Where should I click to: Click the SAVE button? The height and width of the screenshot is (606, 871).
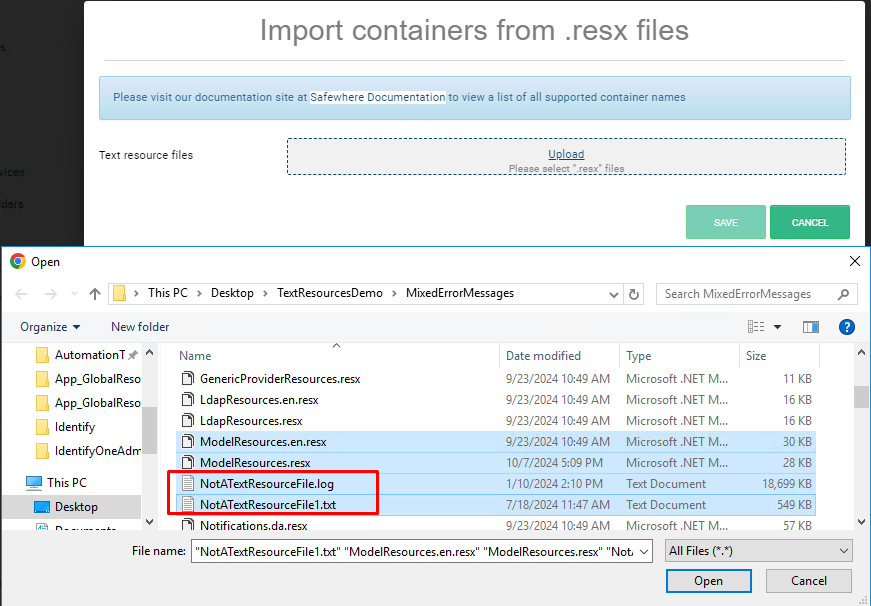coord(725,221)
